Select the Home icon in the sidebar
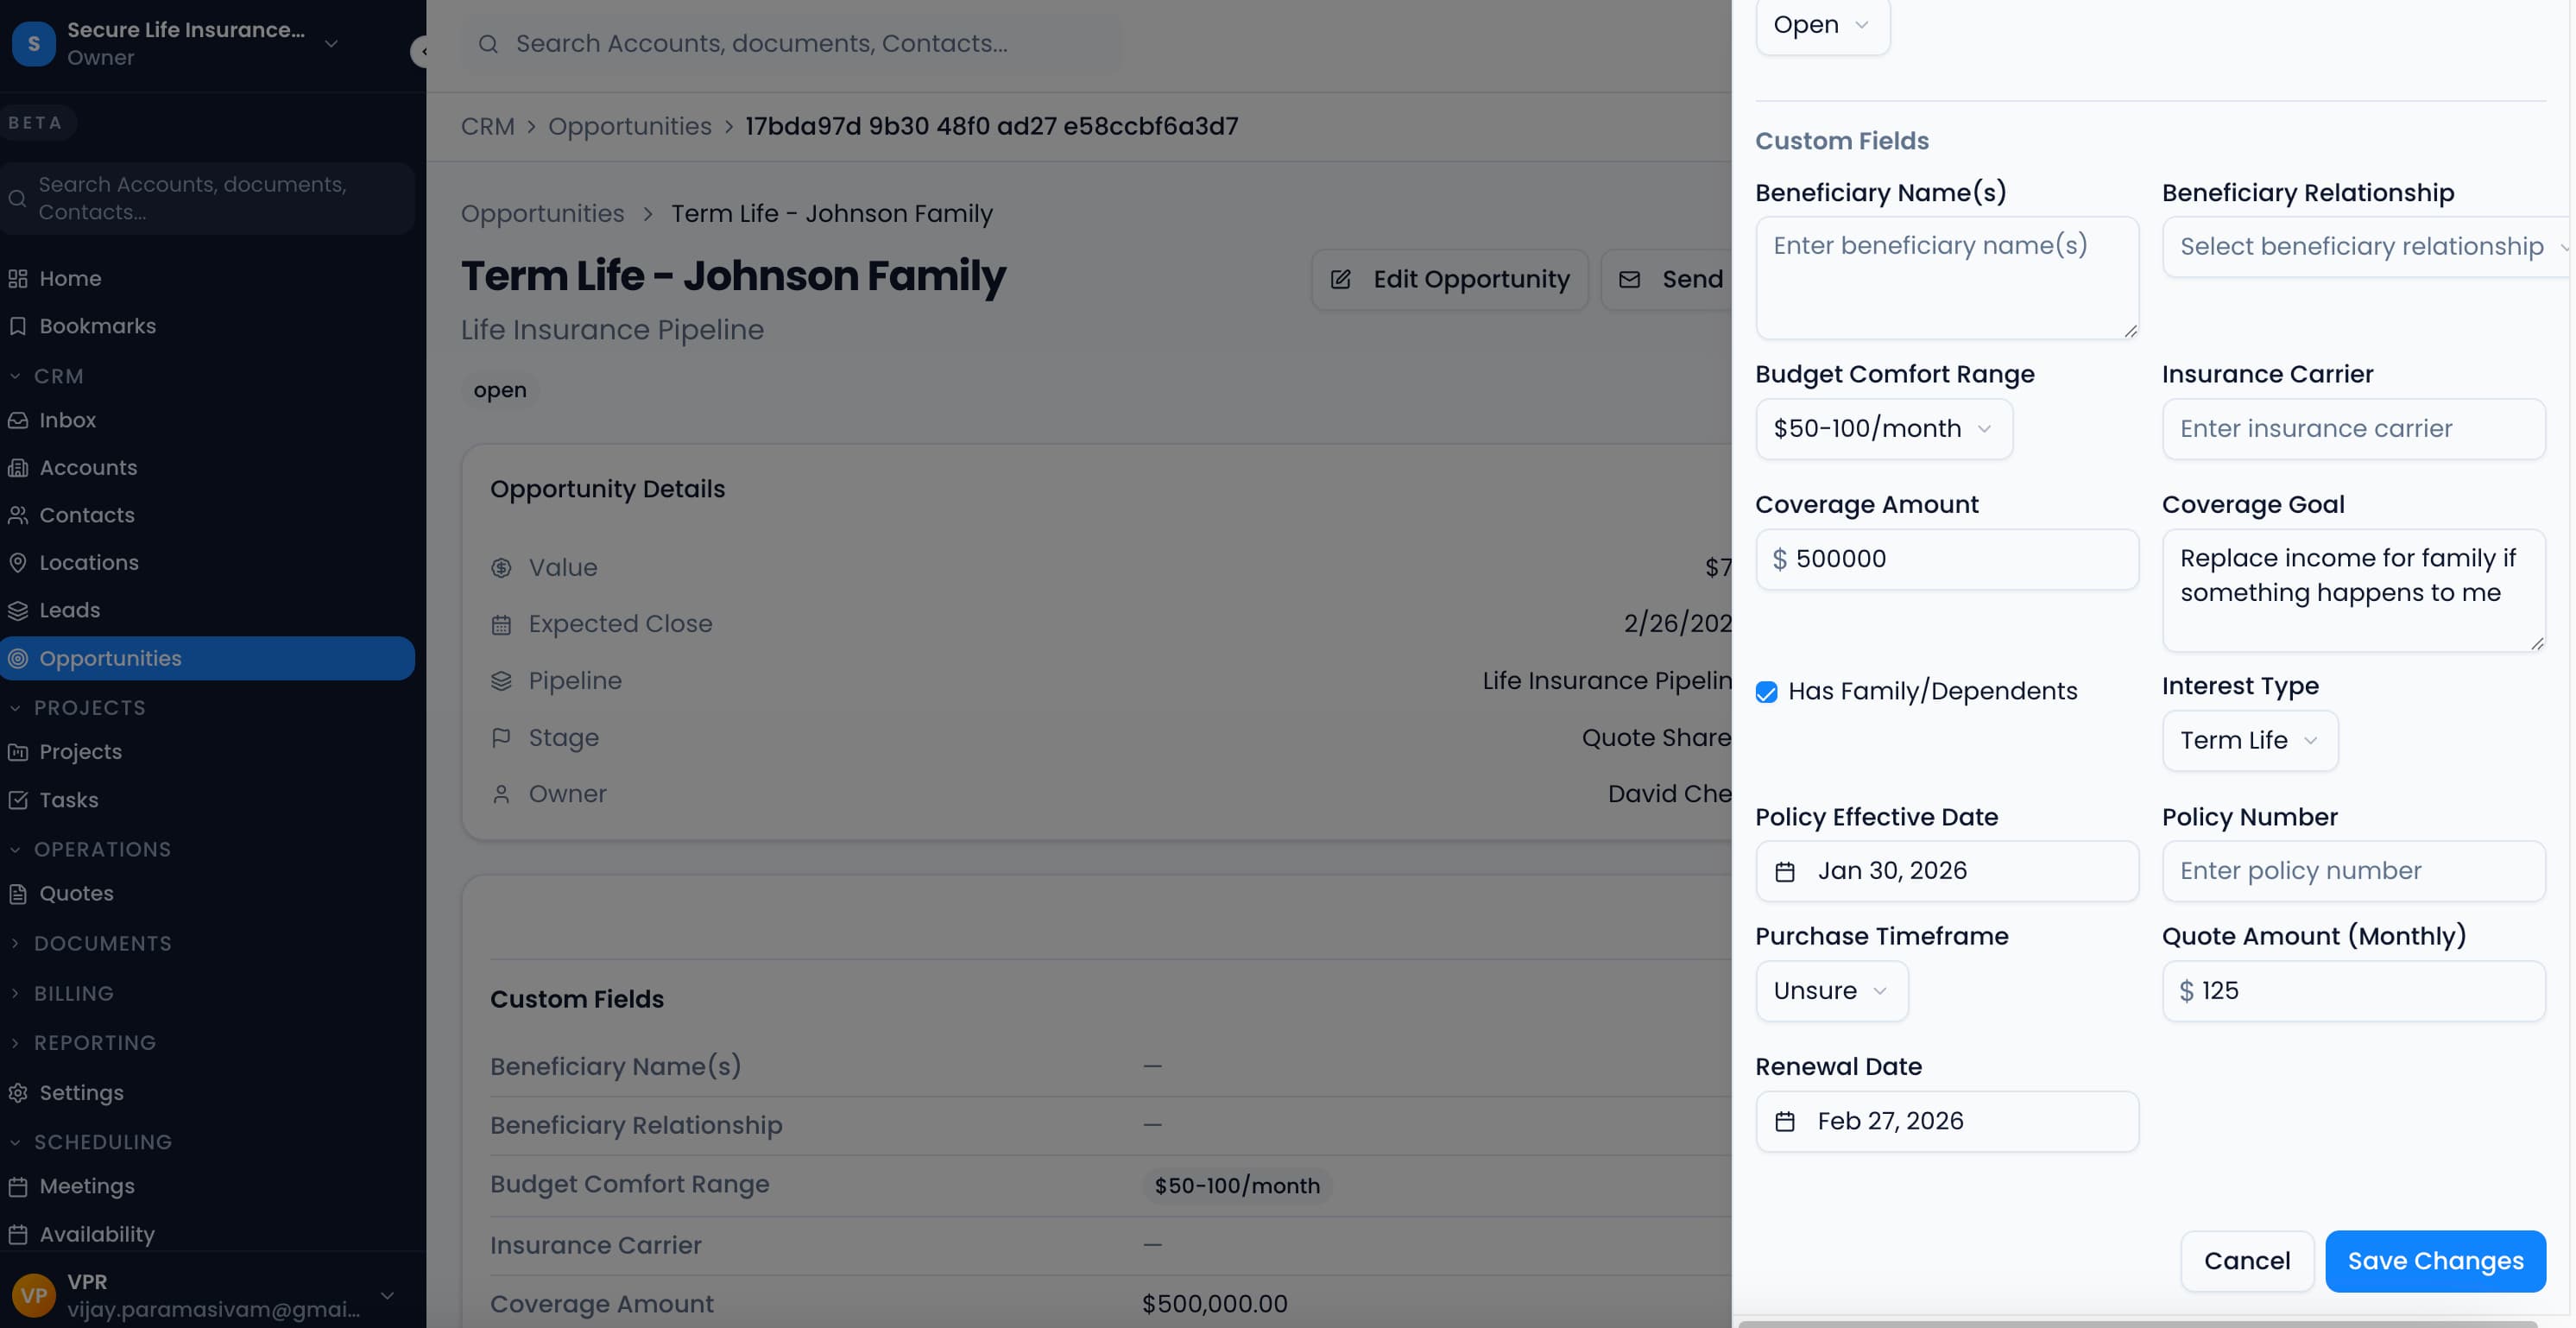Image resolution: width=2576 pixels, height=1328 pixels. [x=19, y=278]
